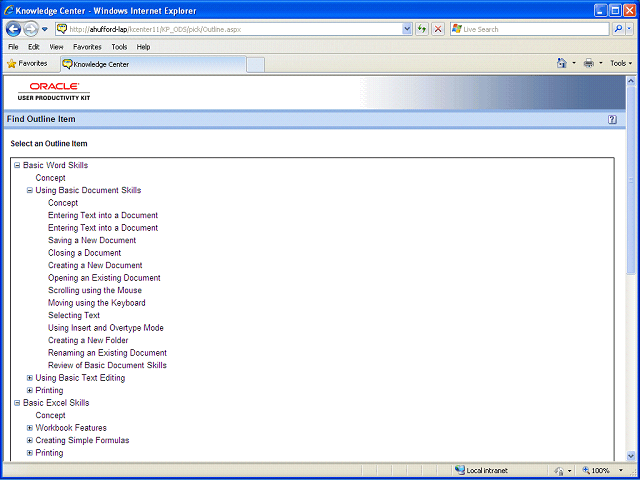Select Scrolling using the Mouse
This screenshot has height=480, width=640.
(95, 291)
